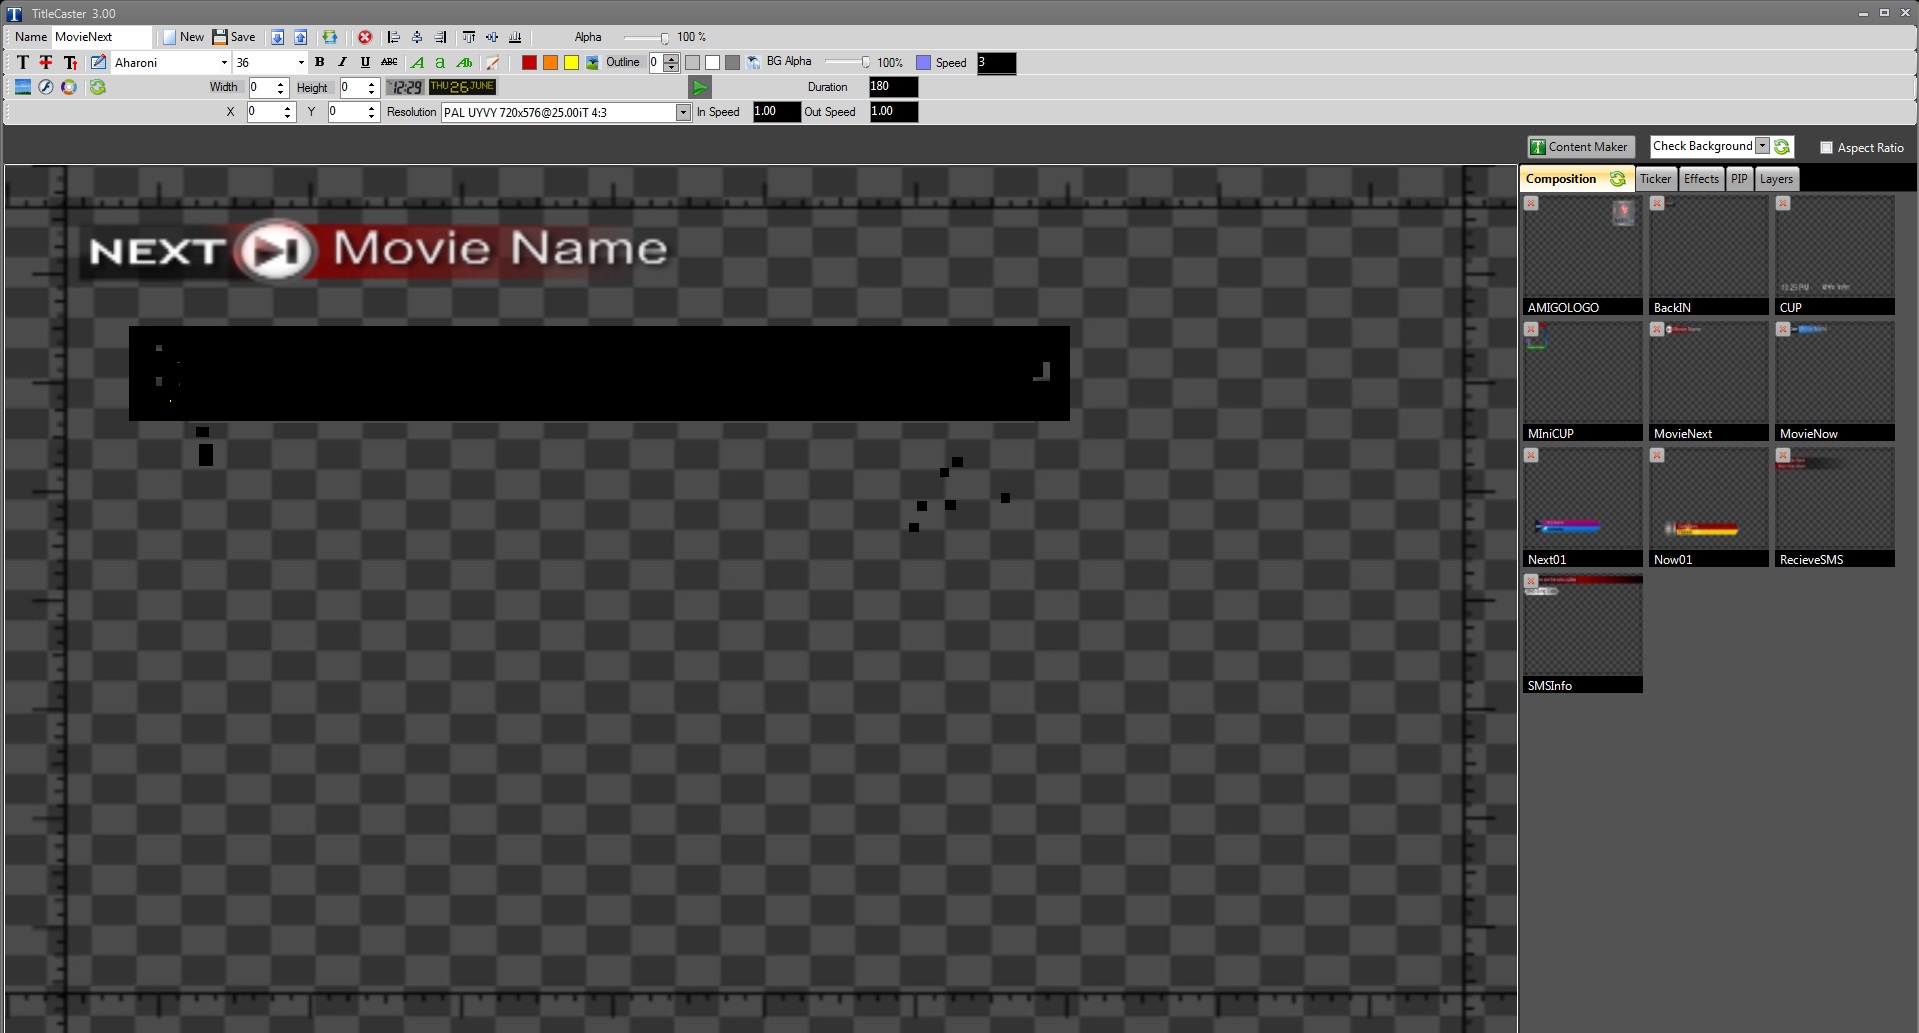
Task: Open the Check Background dropdown
Action: click(x=1762, y=146)
